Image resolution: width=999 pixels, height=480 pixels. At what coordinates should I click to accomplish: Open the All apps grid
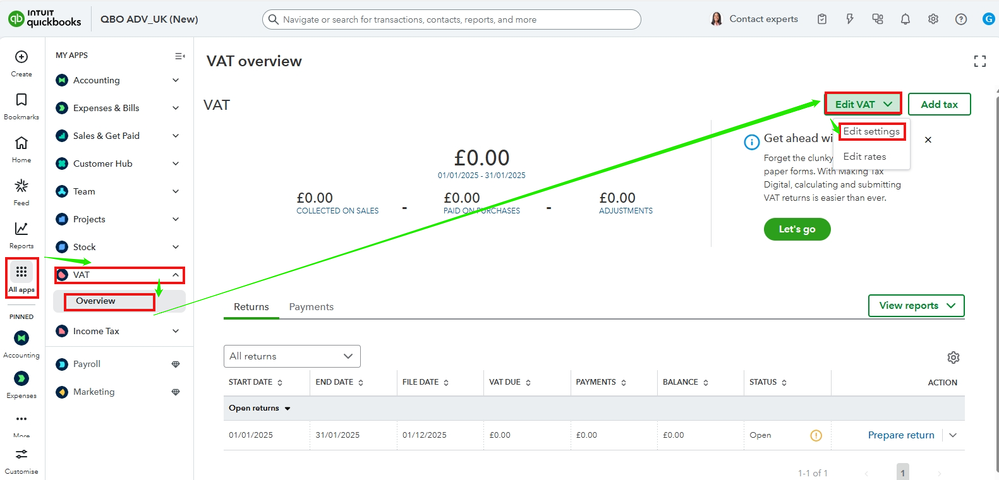(x=21, y=273)
